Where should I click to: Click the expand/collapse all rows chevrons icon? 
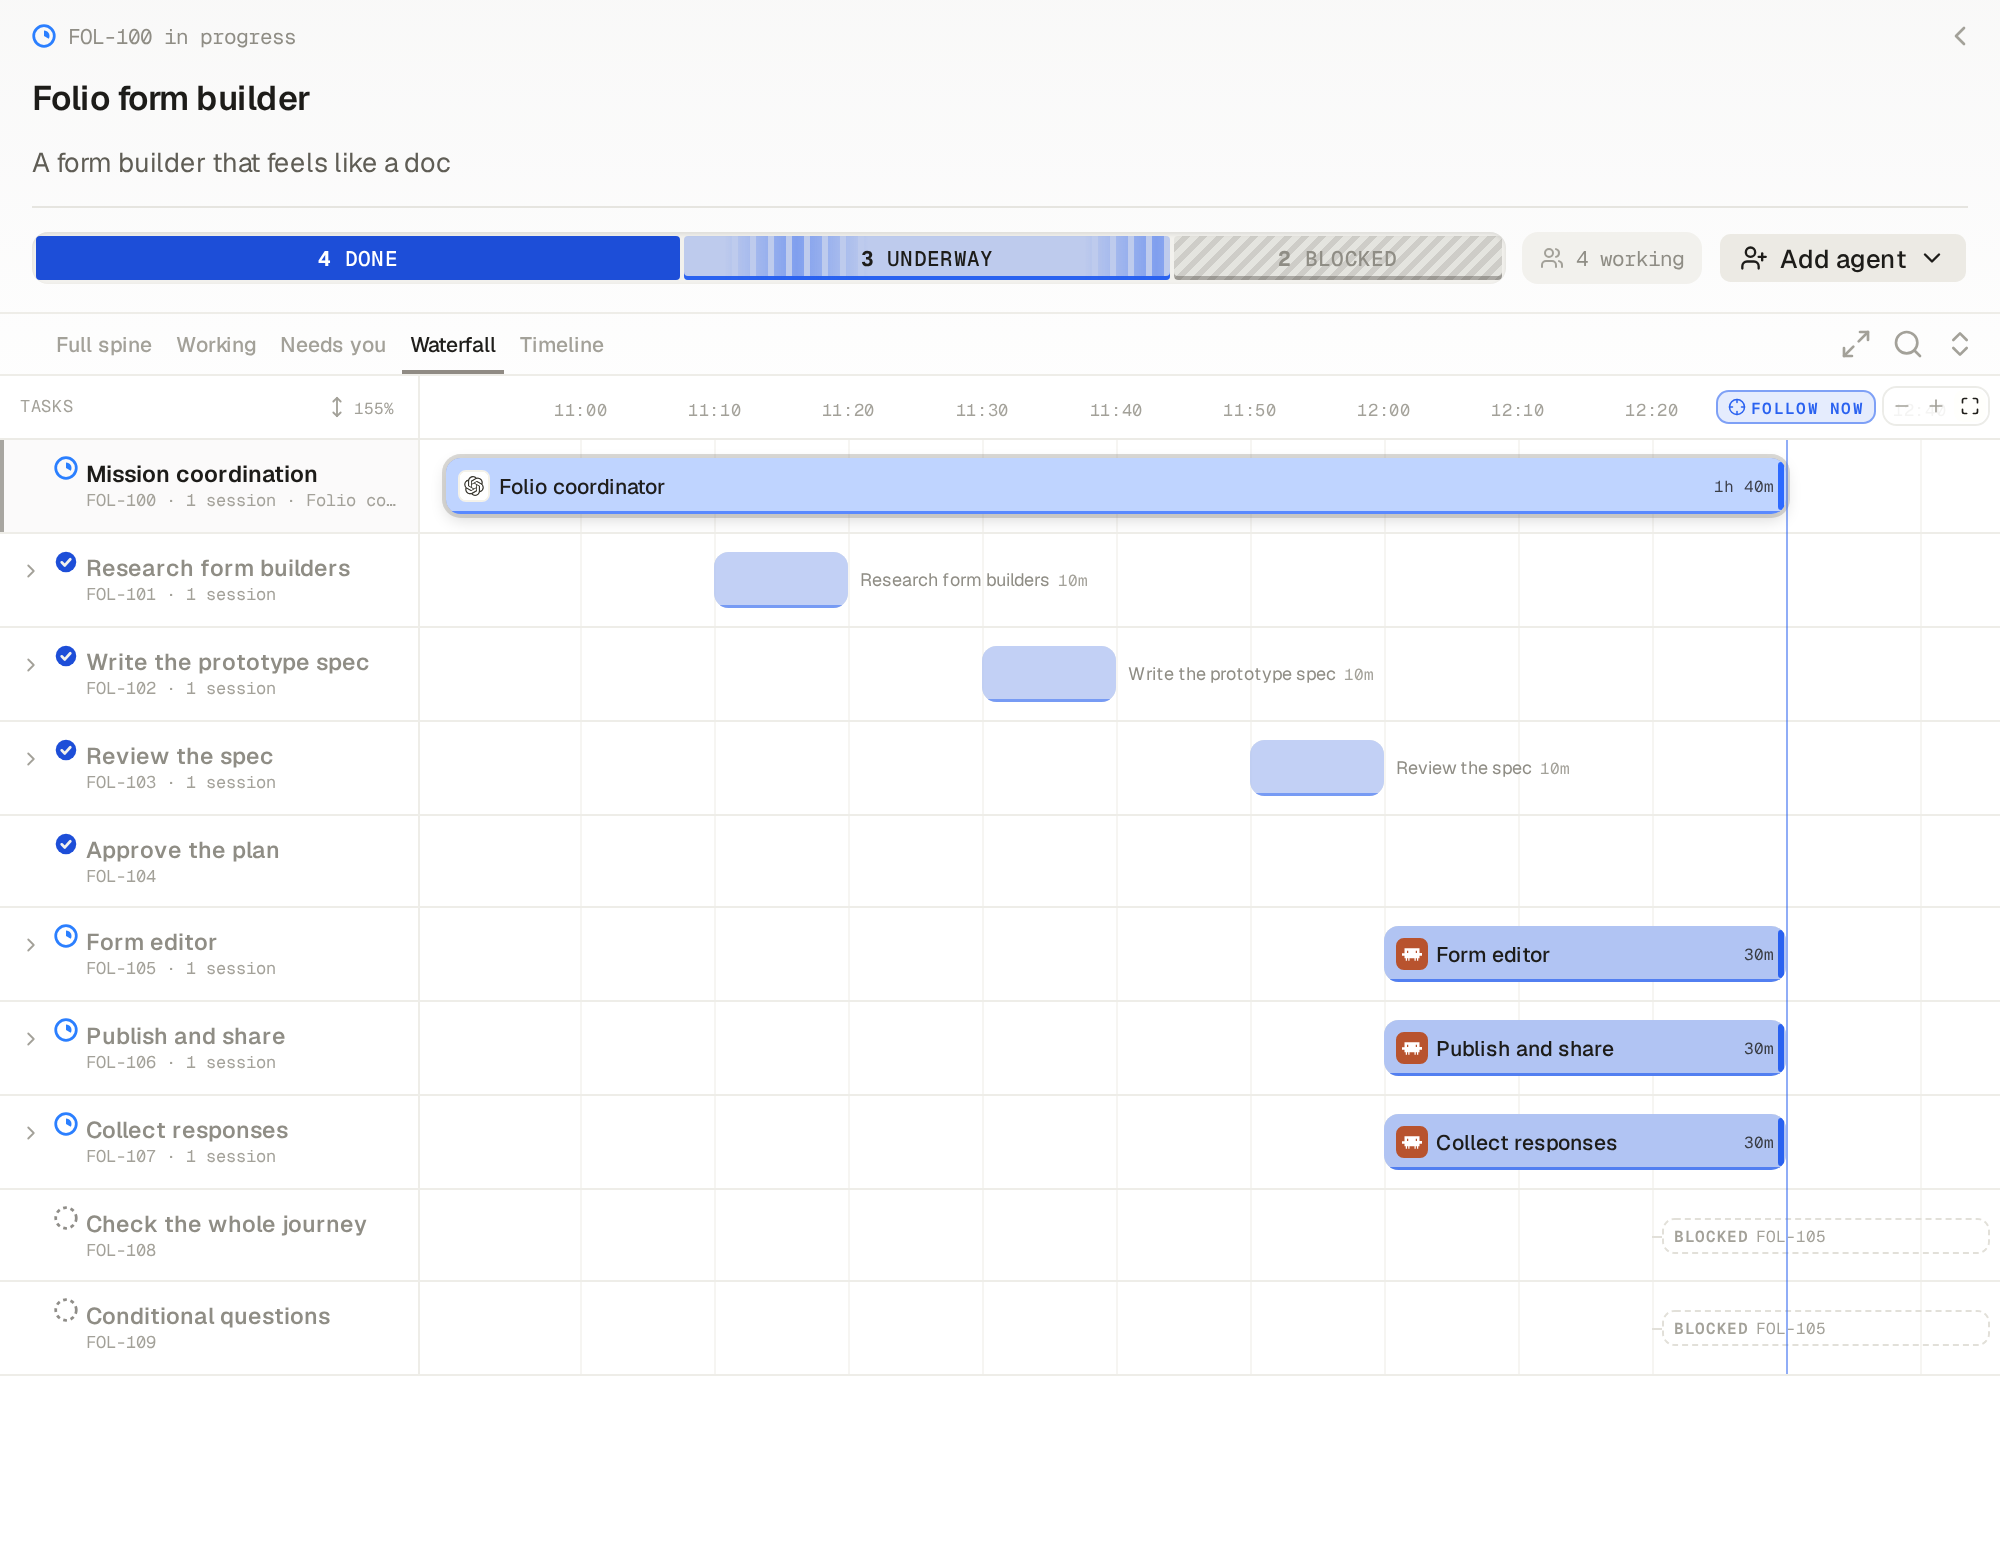[x=1960, y=344]
